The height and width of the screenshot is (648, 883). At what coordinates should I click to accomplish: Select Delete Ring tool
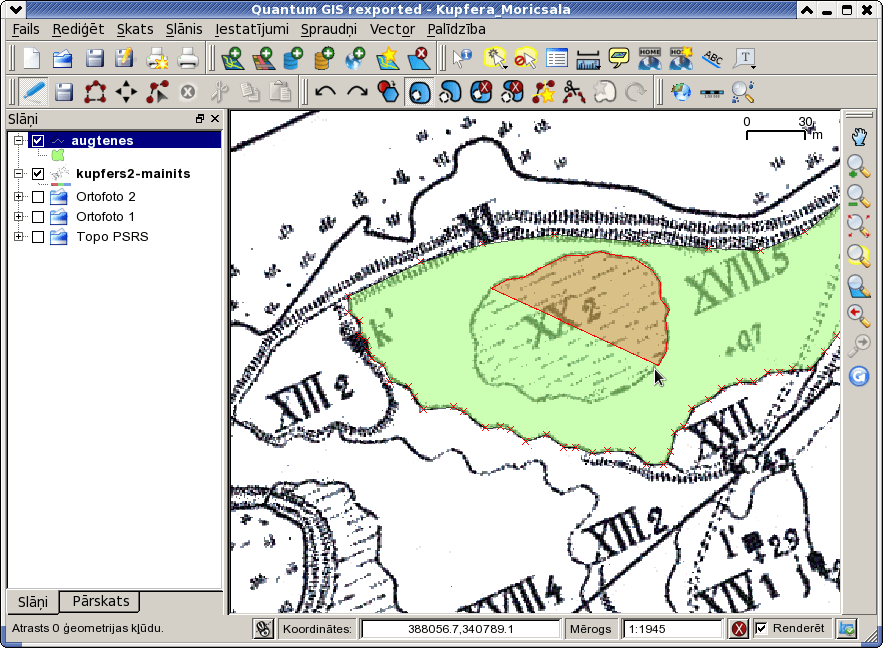pyautogui.click(x=481, y=92)
